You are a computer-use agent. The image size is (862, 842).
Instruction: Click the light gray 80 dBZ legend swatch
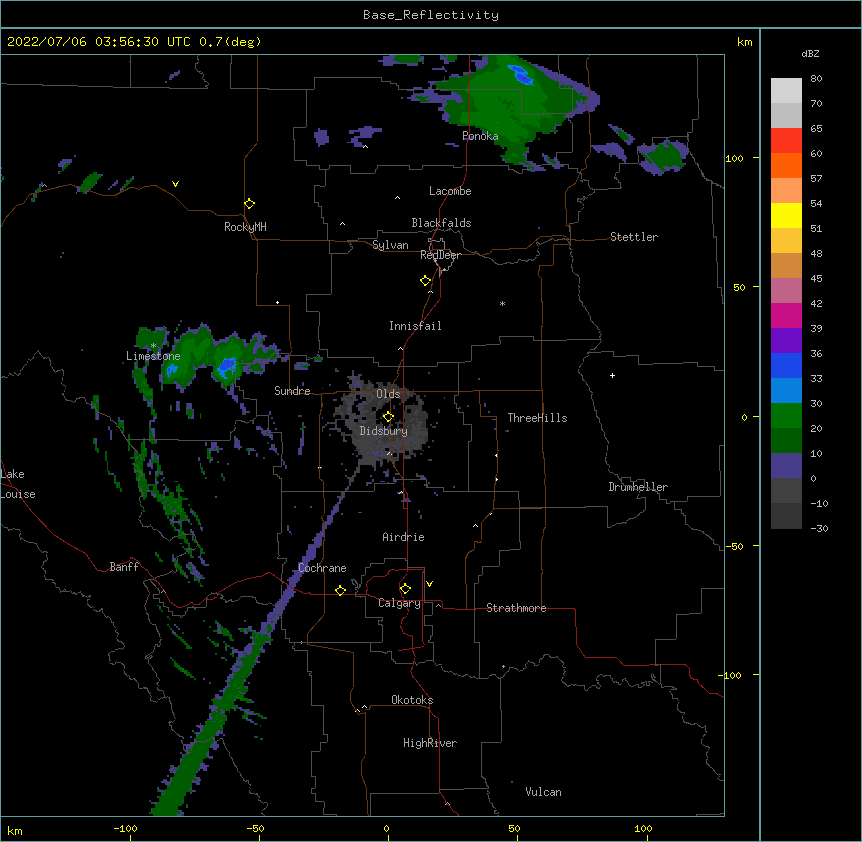click(x=786, y=91)
